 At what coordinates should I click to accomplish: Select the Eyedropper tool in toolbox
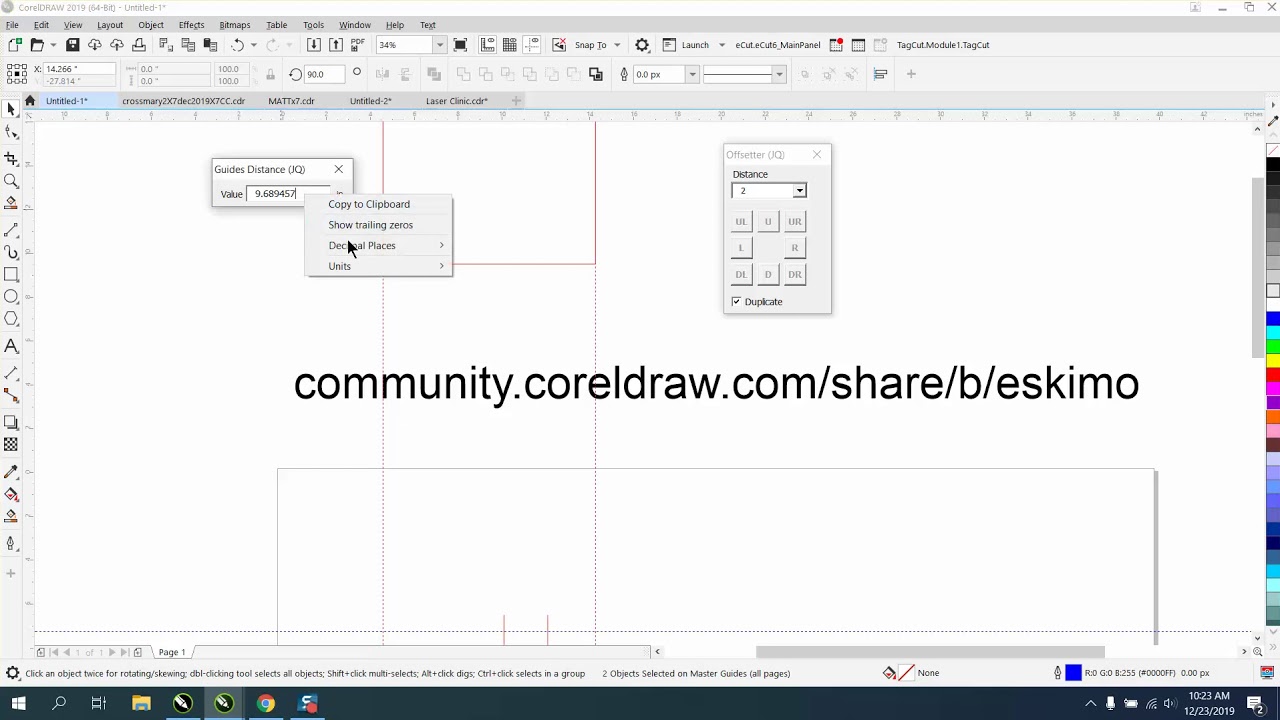11,471
